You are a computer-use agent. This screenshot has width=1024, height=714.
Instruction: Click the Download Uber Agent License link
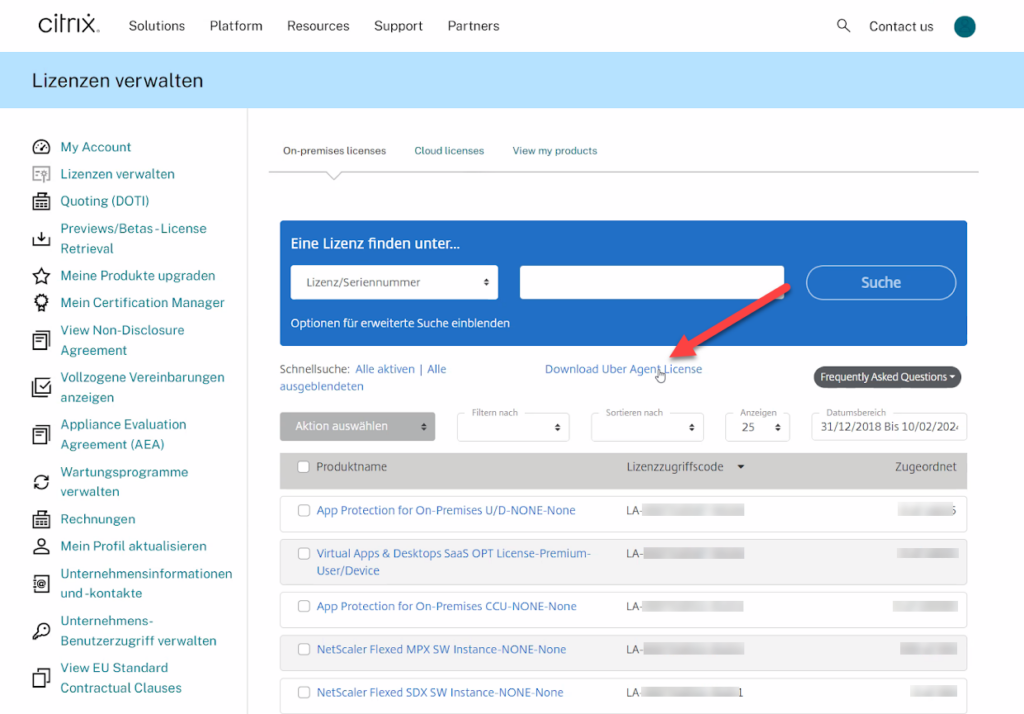[623, 370]
